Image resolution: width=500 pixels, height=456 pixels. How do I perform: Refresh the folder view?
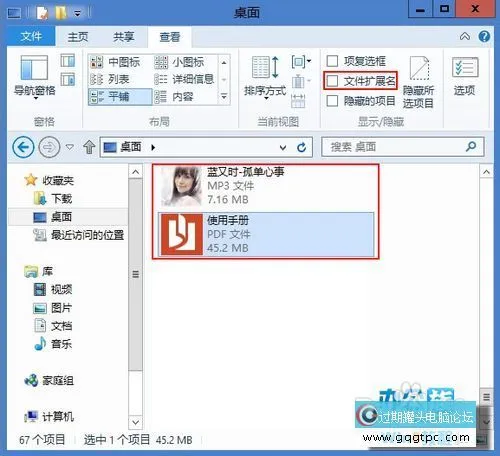click(x=302, y=147)
